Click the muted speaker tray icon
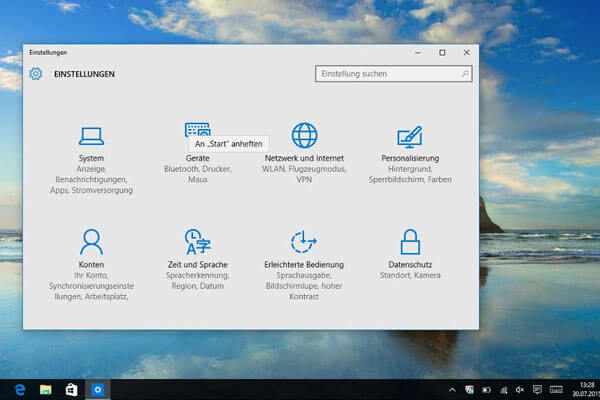The height and width of the screenshot is (400, 600). [x=520, y=390]
